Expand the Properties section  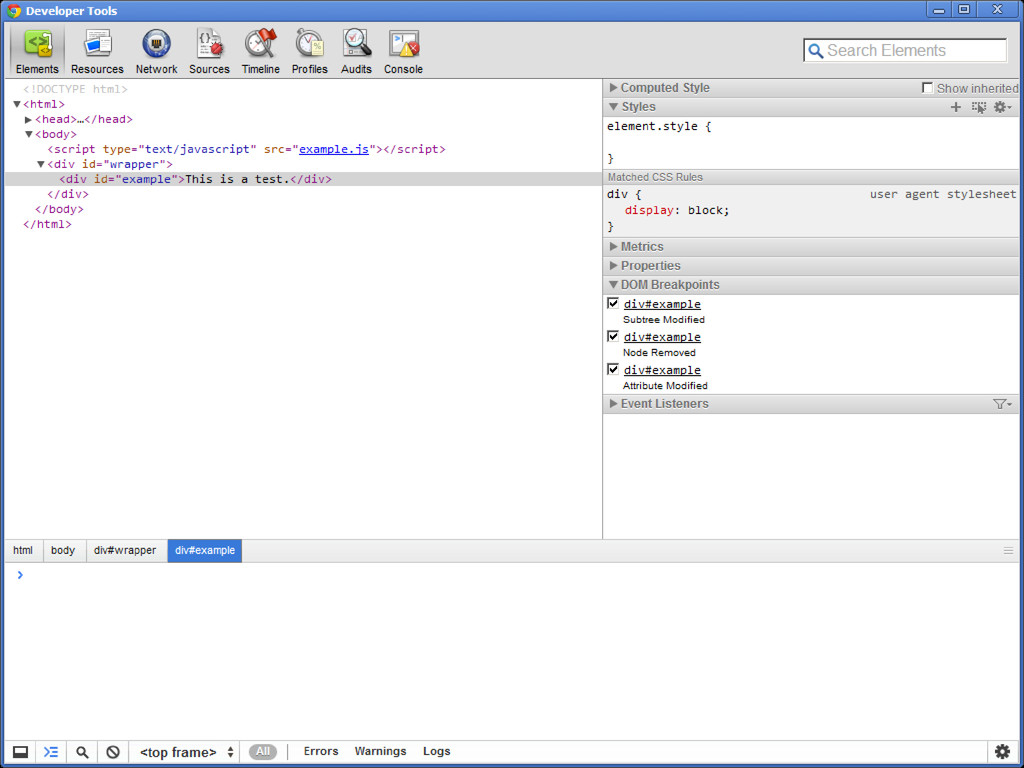pos(613,265)
